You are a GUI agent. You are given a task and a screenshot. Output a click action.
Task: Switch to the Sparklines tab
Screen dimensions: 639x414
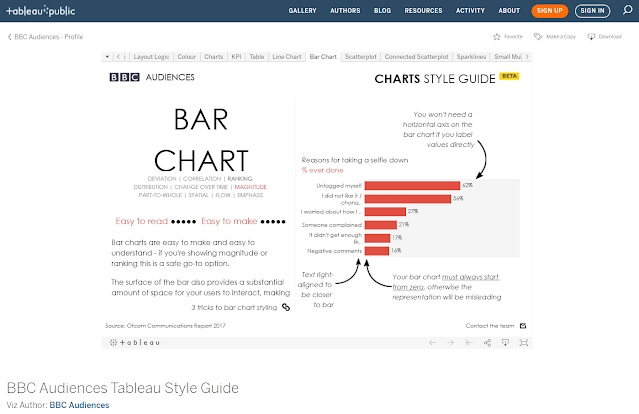click(x=471, y=57)
